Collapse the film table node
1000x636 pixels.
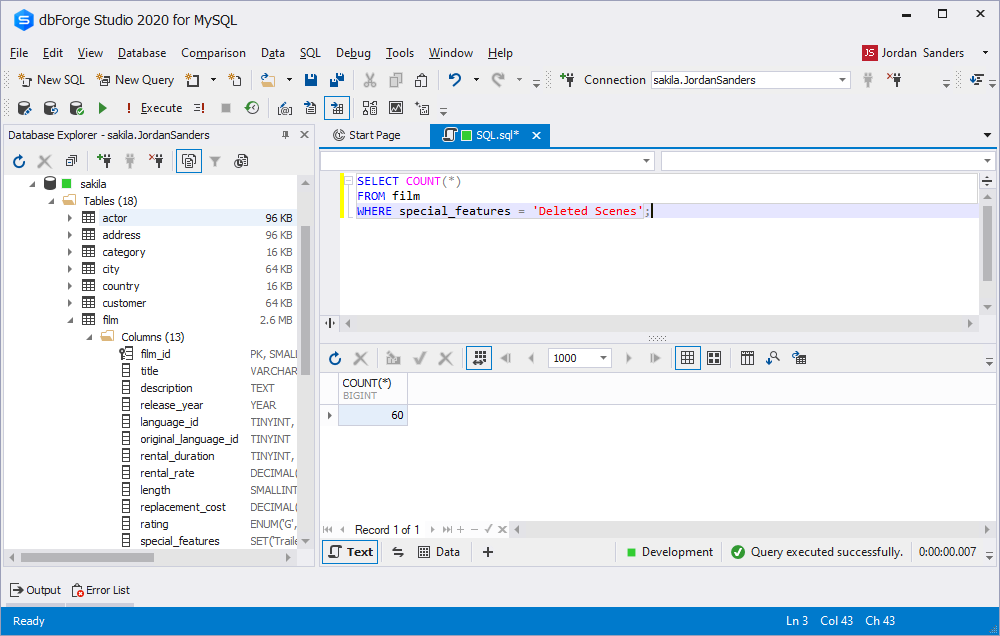point(70,320)
